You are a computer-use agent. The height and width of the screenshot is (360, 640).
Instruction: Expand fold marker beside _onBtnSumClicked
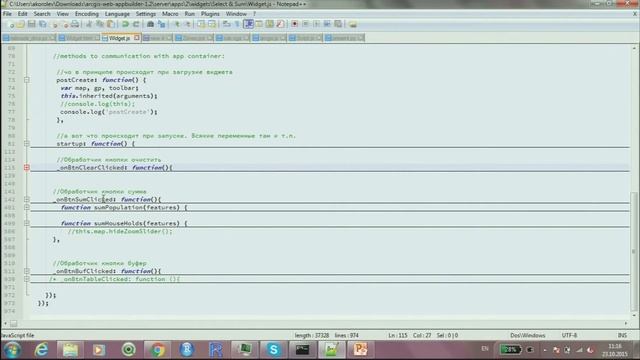point(27,200)
